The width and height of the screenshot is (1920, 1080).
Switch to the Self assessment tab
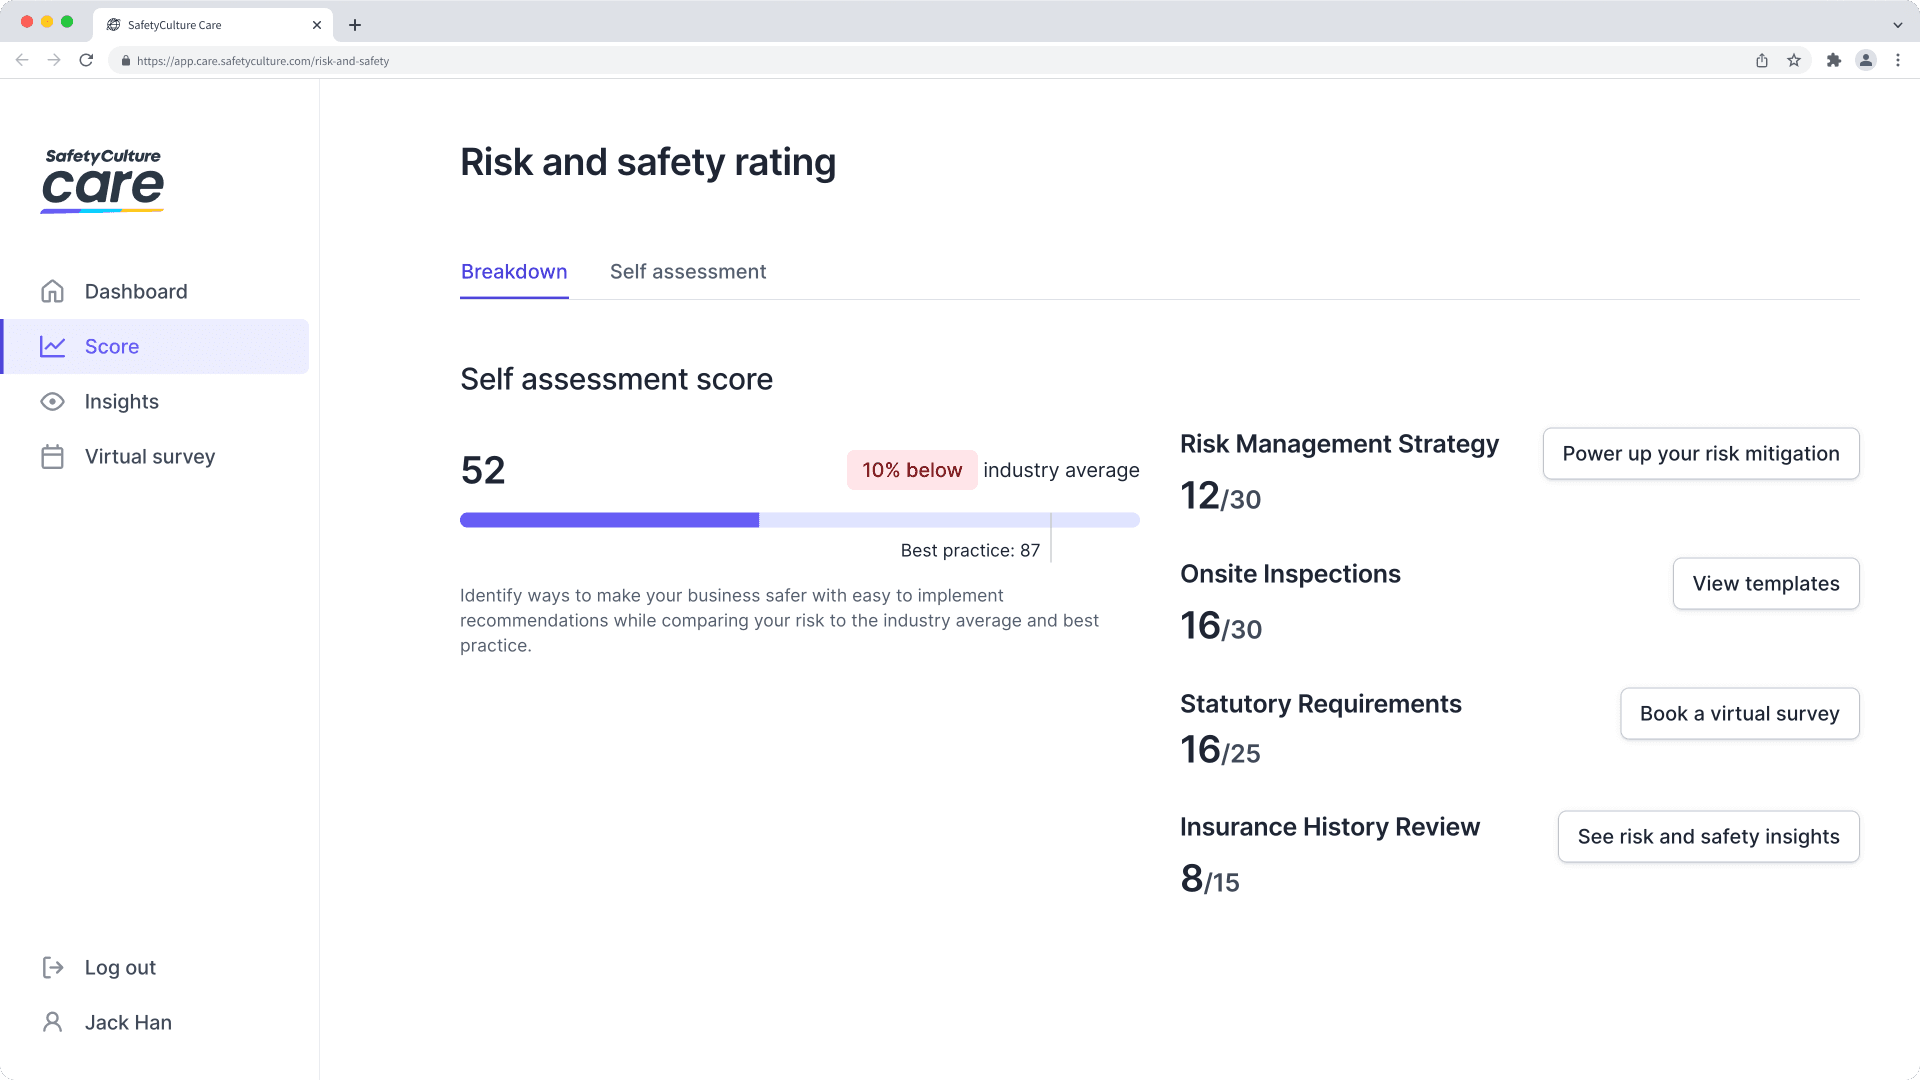coord(687,272)
